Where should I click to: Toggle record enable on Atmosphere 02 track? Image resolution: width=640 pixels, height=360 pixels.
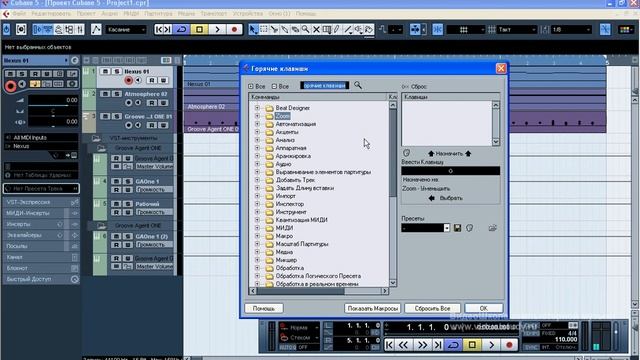pyautogui.click(x=129, y=102)
